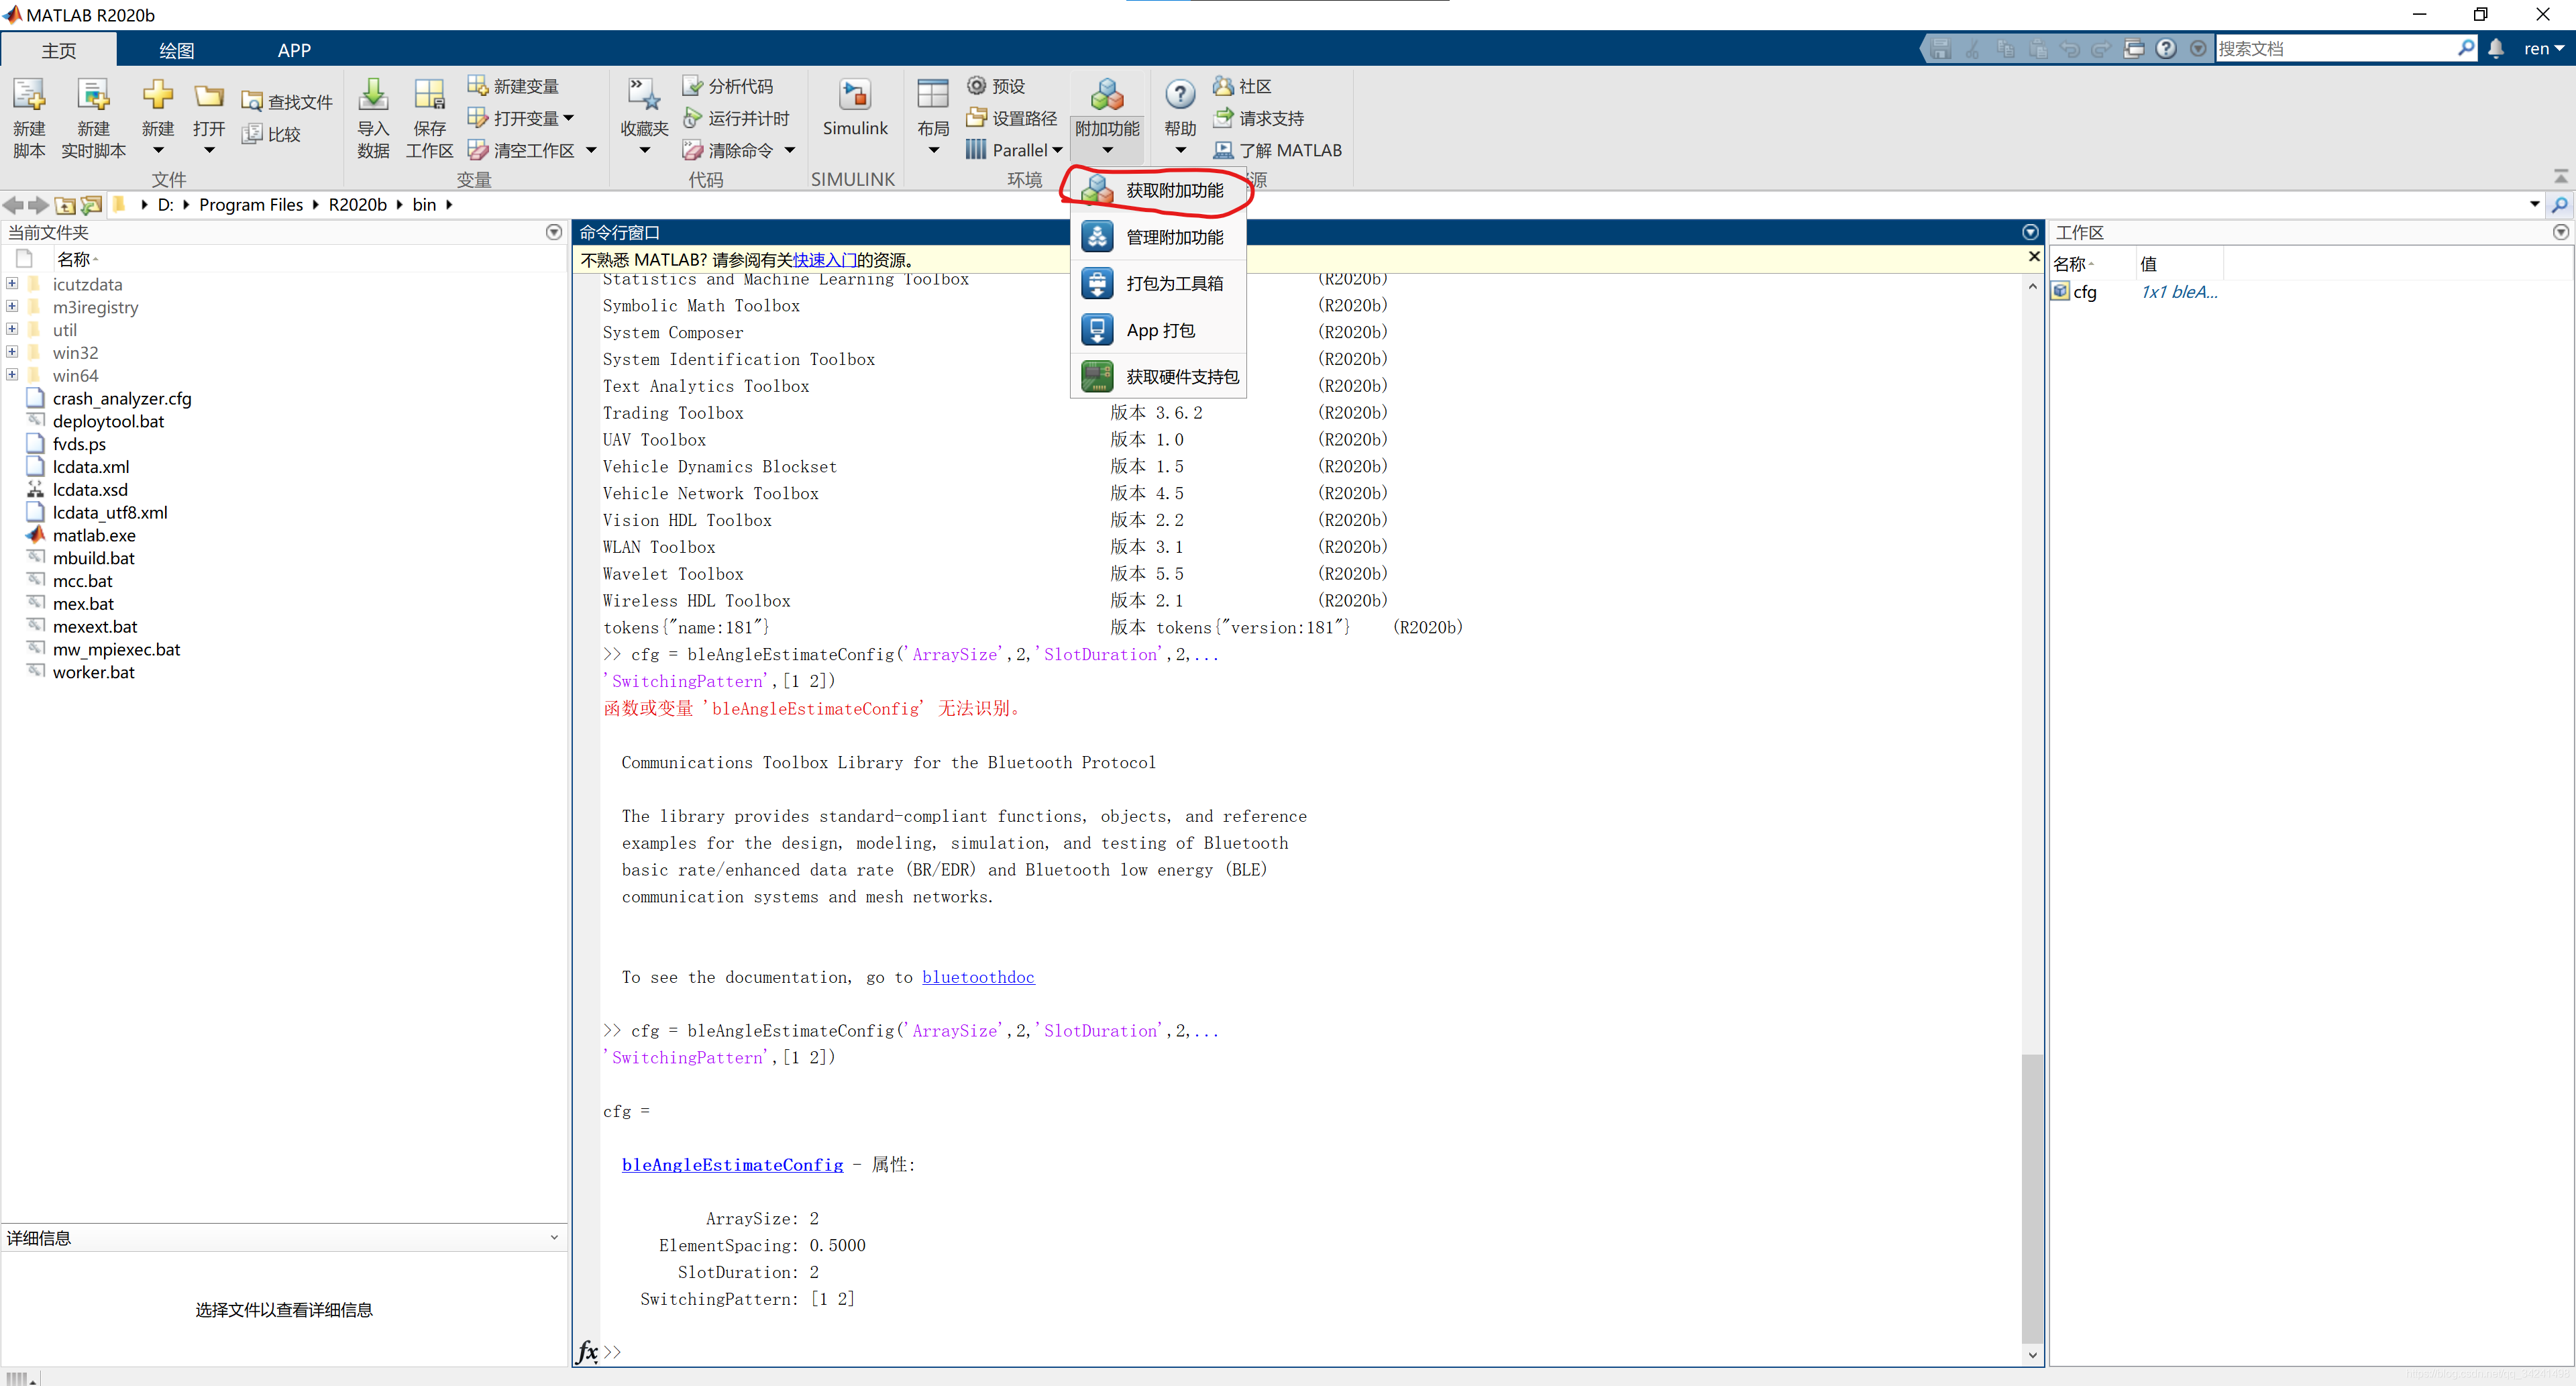This screenshot has width=2576, height=1386.
Task: Open Preferences (预设) gear icon
Action: (x=976, y=86)
